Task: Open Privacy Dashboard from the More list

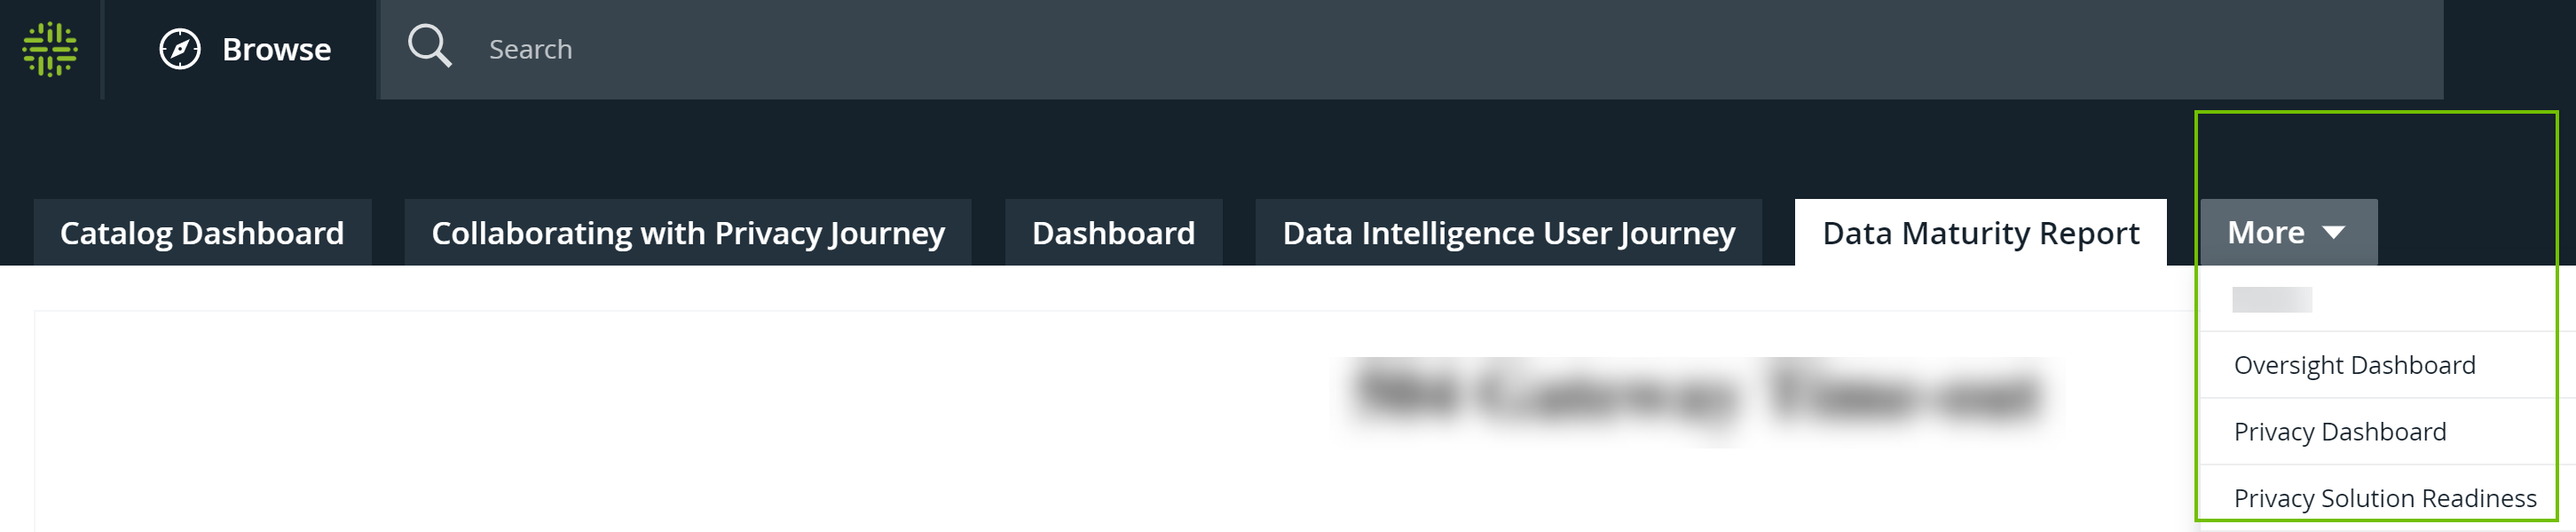Action: 2340,432
